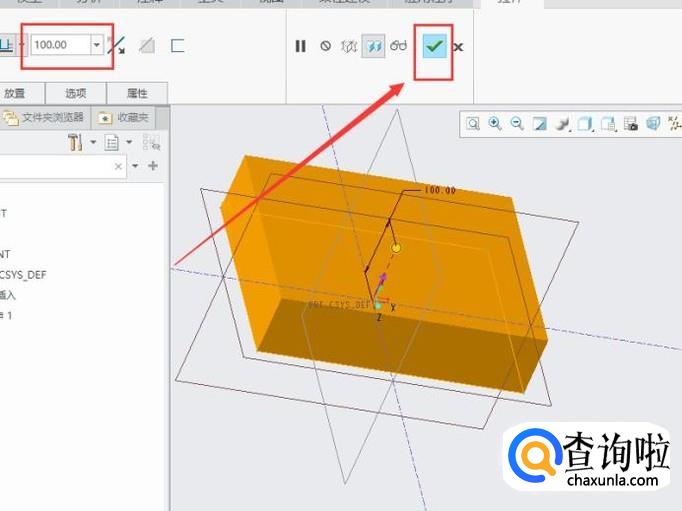Toggle the perspective view icon
682x511 pixels.
point(653,124)
